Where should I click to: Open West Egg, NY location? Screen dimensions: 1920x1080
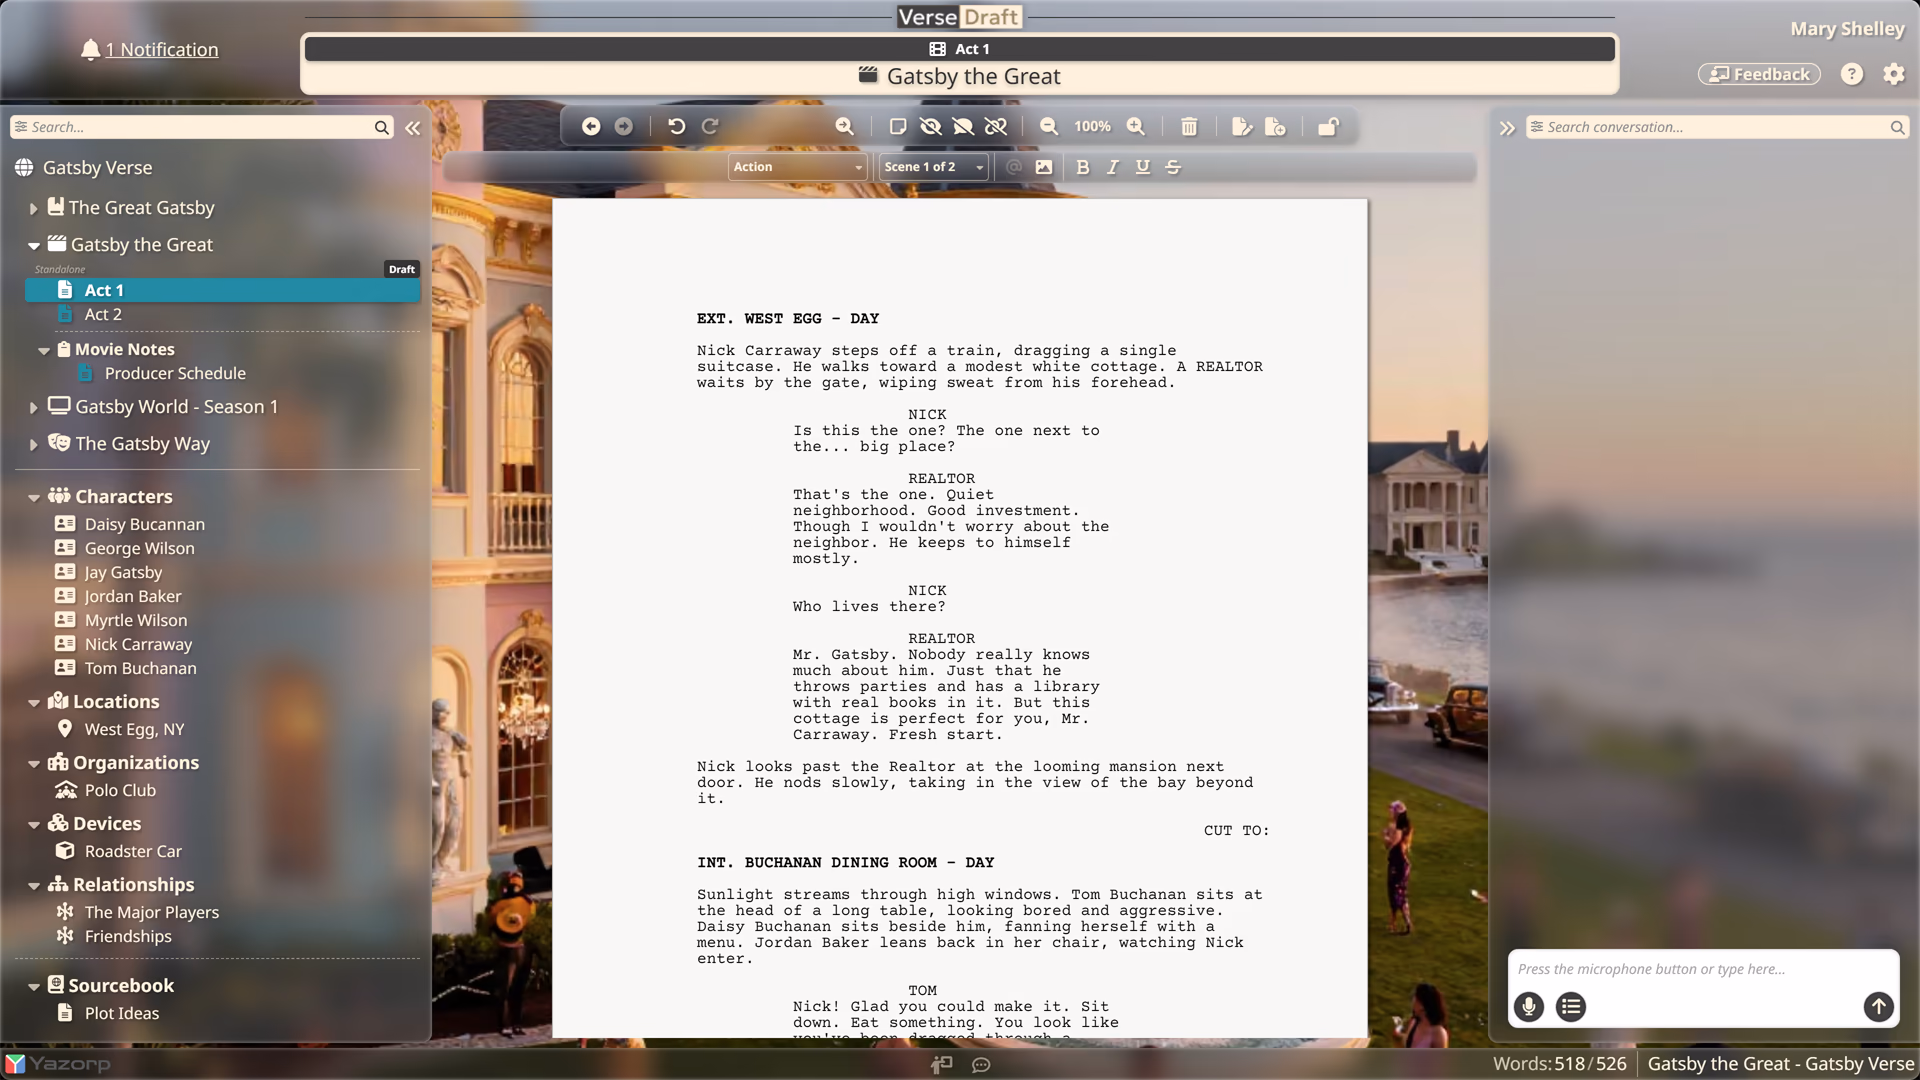pos(134,729)
